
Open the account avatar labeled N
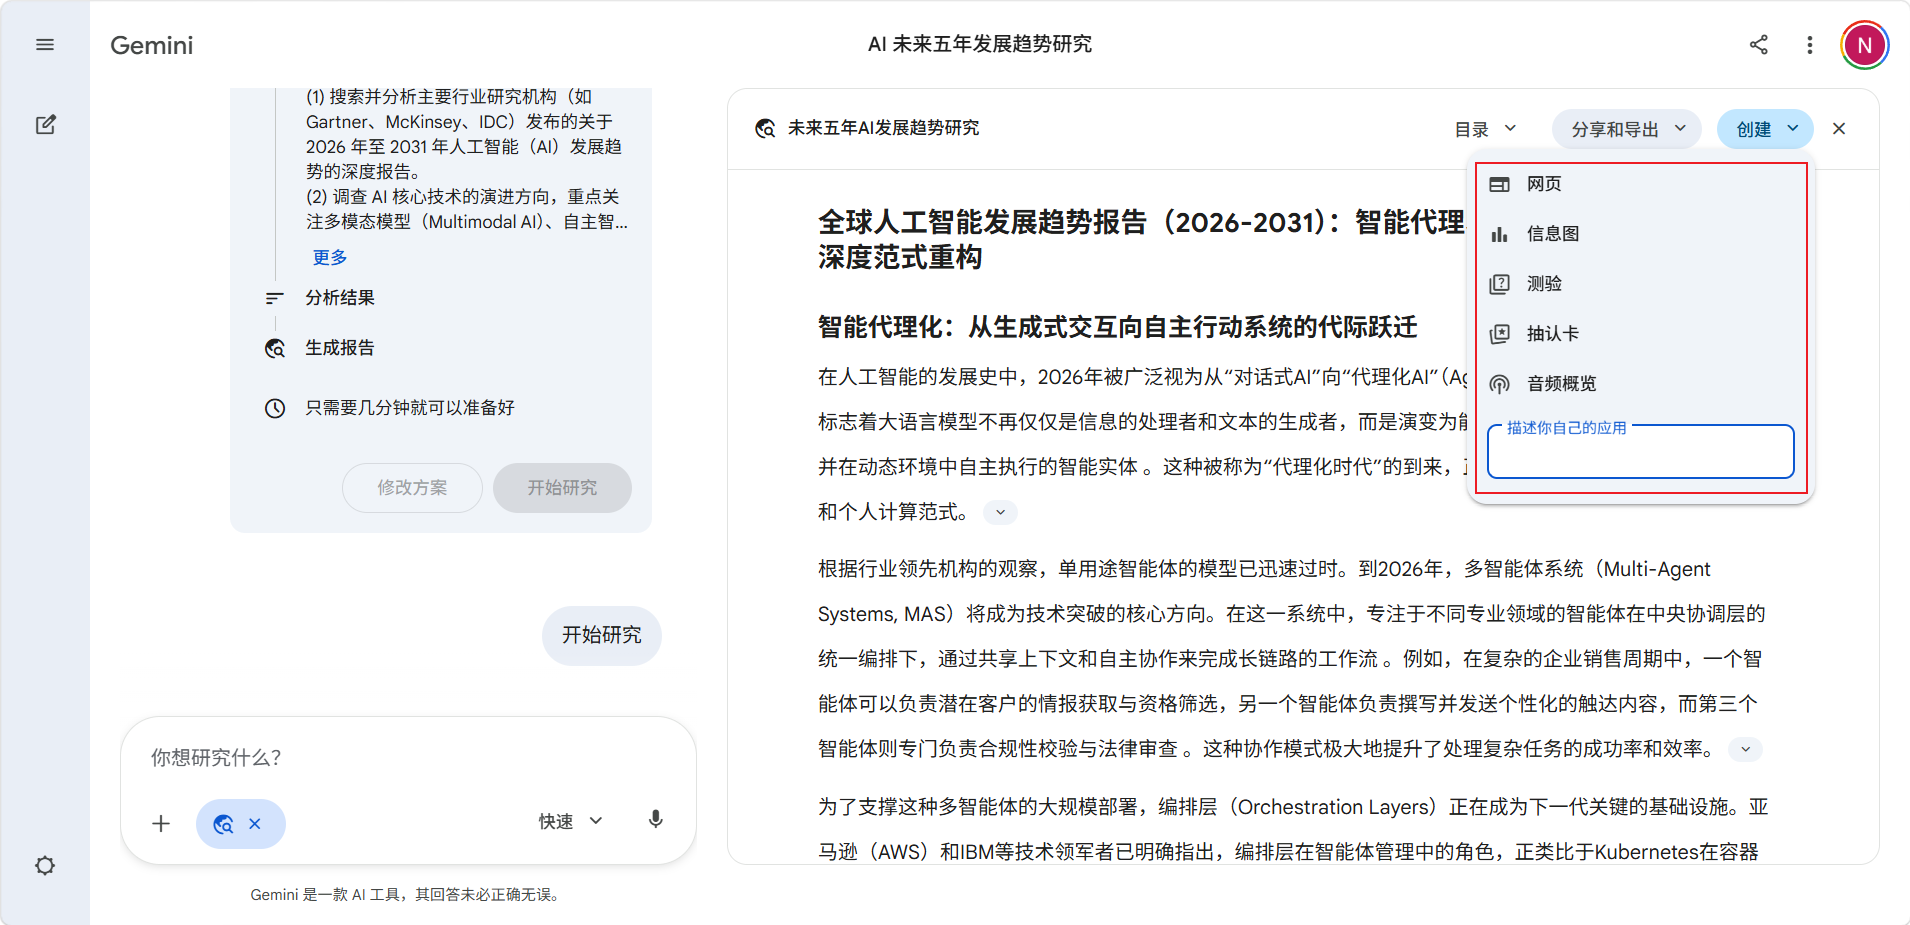1864,45
